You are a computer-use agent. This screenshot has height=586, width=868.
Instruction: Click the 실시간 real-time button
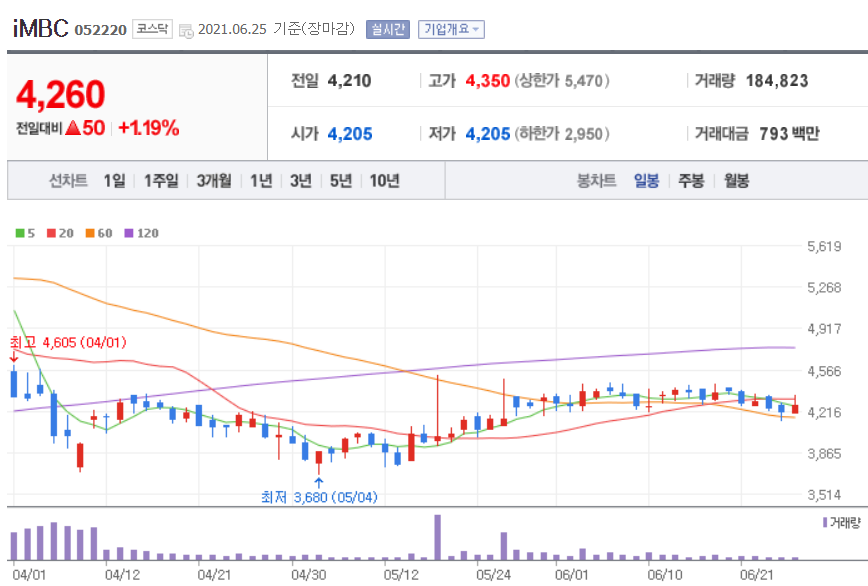tap(388, 29)
